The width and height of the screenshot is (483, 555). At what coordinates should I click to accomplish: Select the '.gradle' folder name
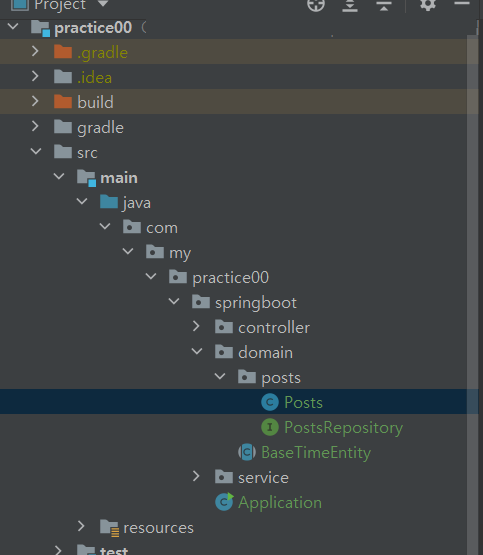(102, 53)
